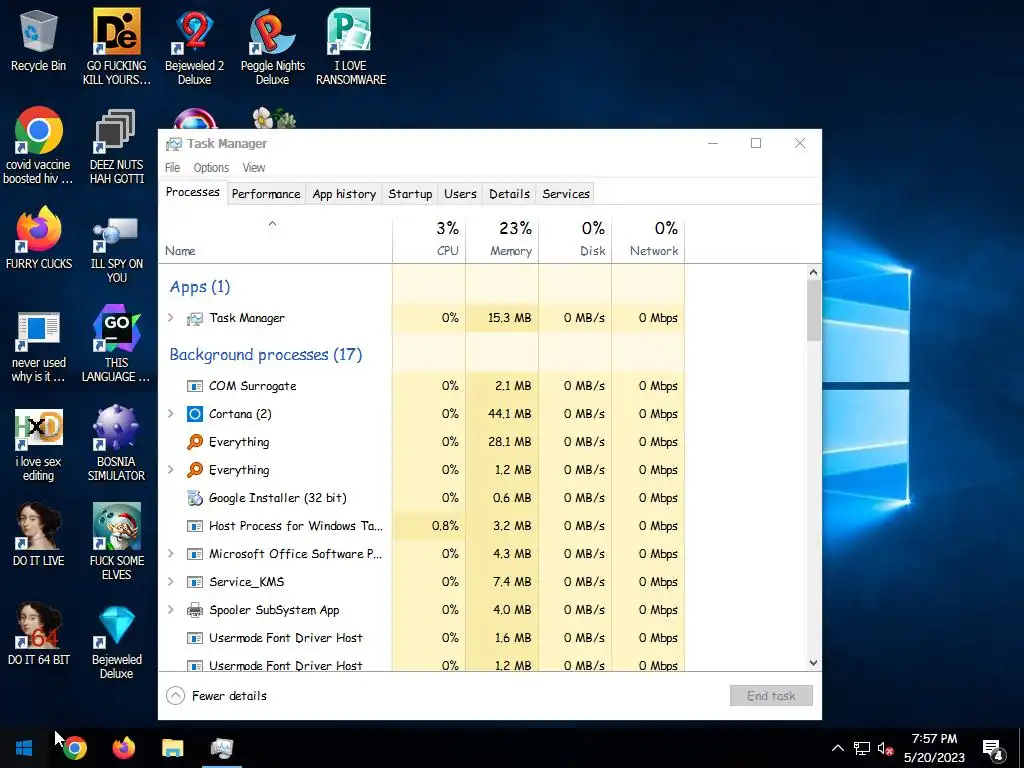Select Usermode Font Driver Host using 1.6 MB
The width and height of the screenshot is (1024, 768).
click(x=422, y=637)
